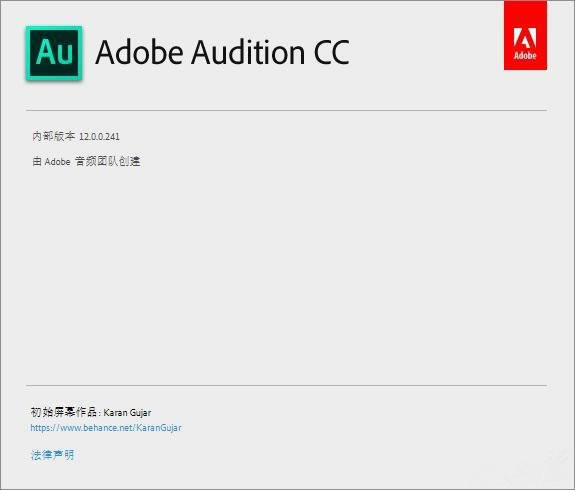The width and height of the screenshot is (575, 490).
Task: Click the red Adobe logo badge
Action: tap(525, 35)
